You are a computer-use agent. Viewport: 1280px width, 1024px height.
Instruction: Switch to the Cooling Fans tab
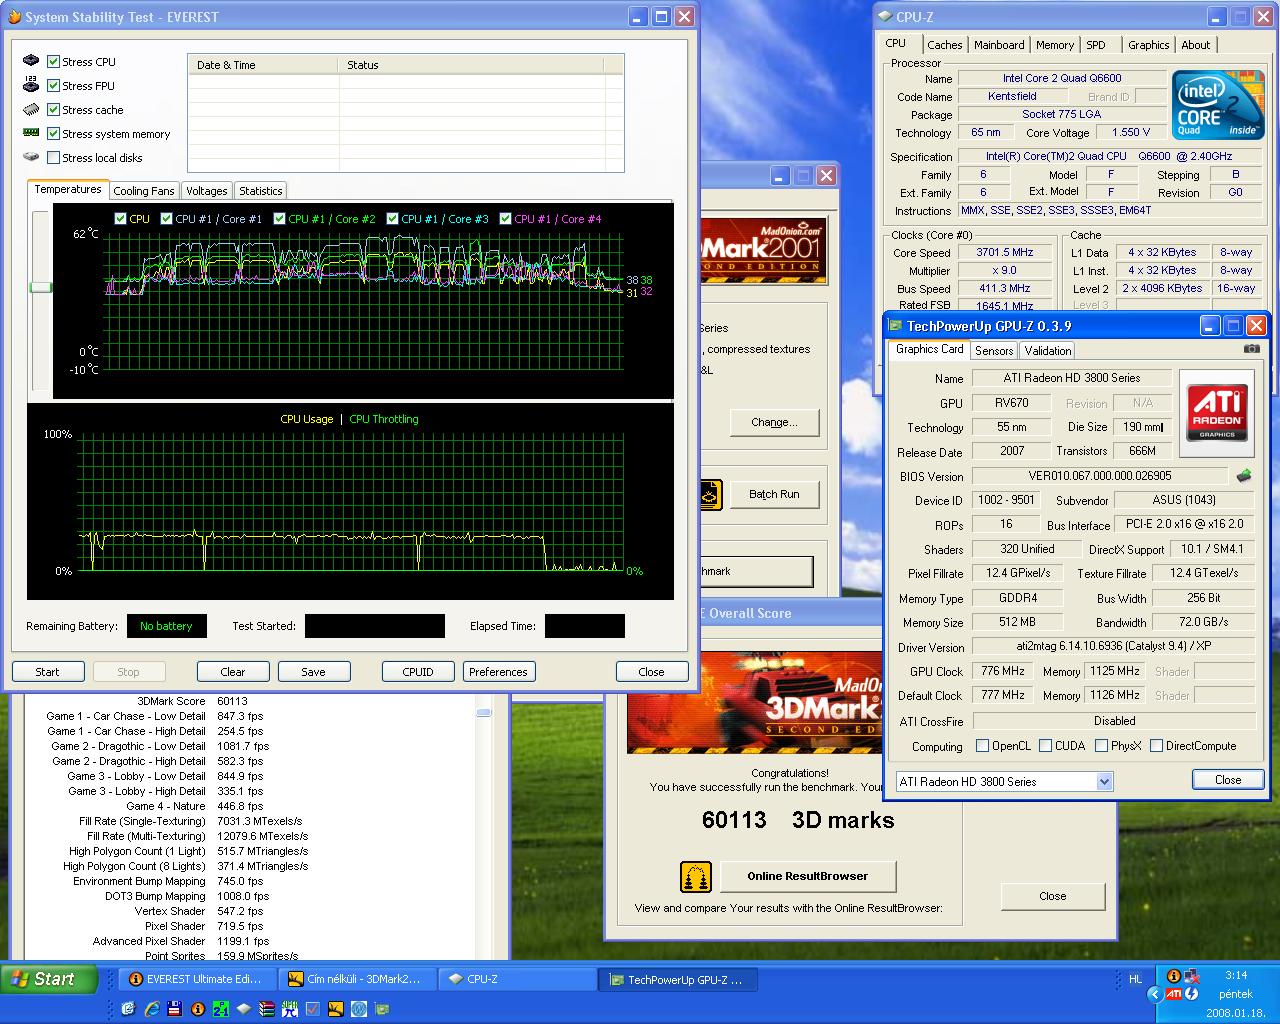tap(144, 191)
